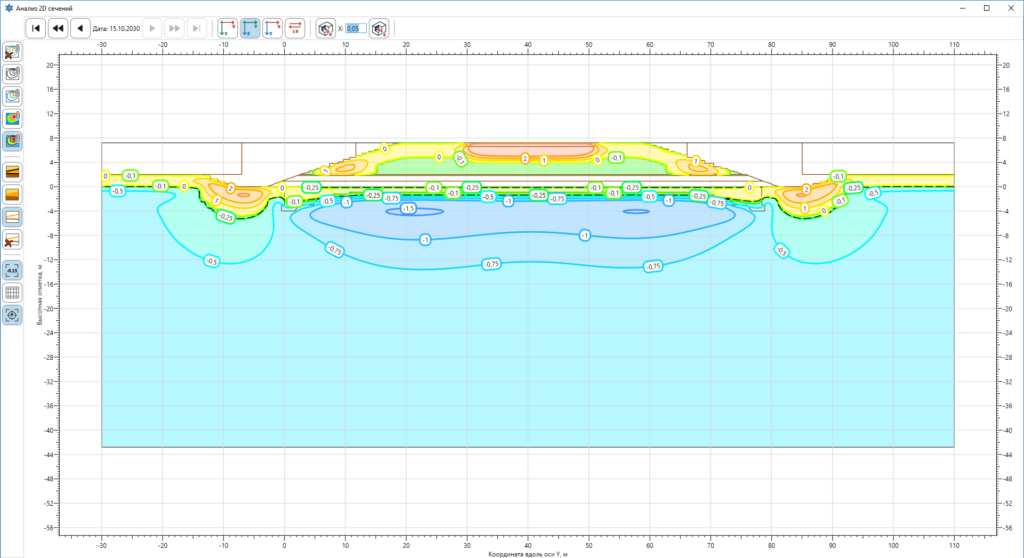Viewport: 1024px width, 558px height.
Task: Click the greyed-out skip-to-last-step button
Action: 197,28
